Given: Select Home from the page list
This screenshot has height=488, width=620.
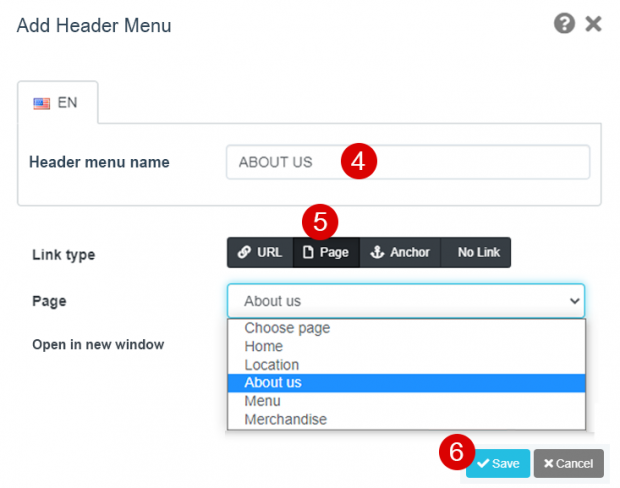Looking at the screenshot, I should (x=263, y=346).
